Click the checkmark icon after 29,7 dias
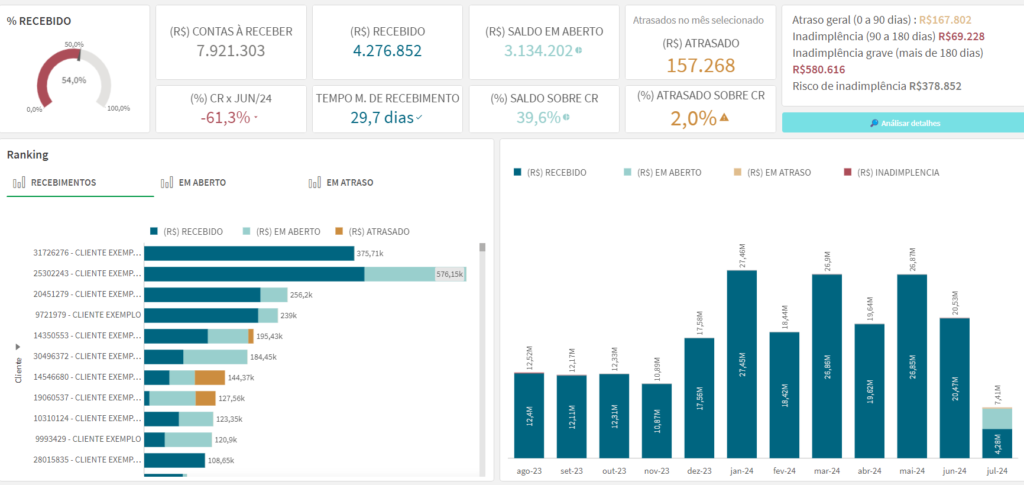This screenshot has width=1024, height=485. [419, 118]
